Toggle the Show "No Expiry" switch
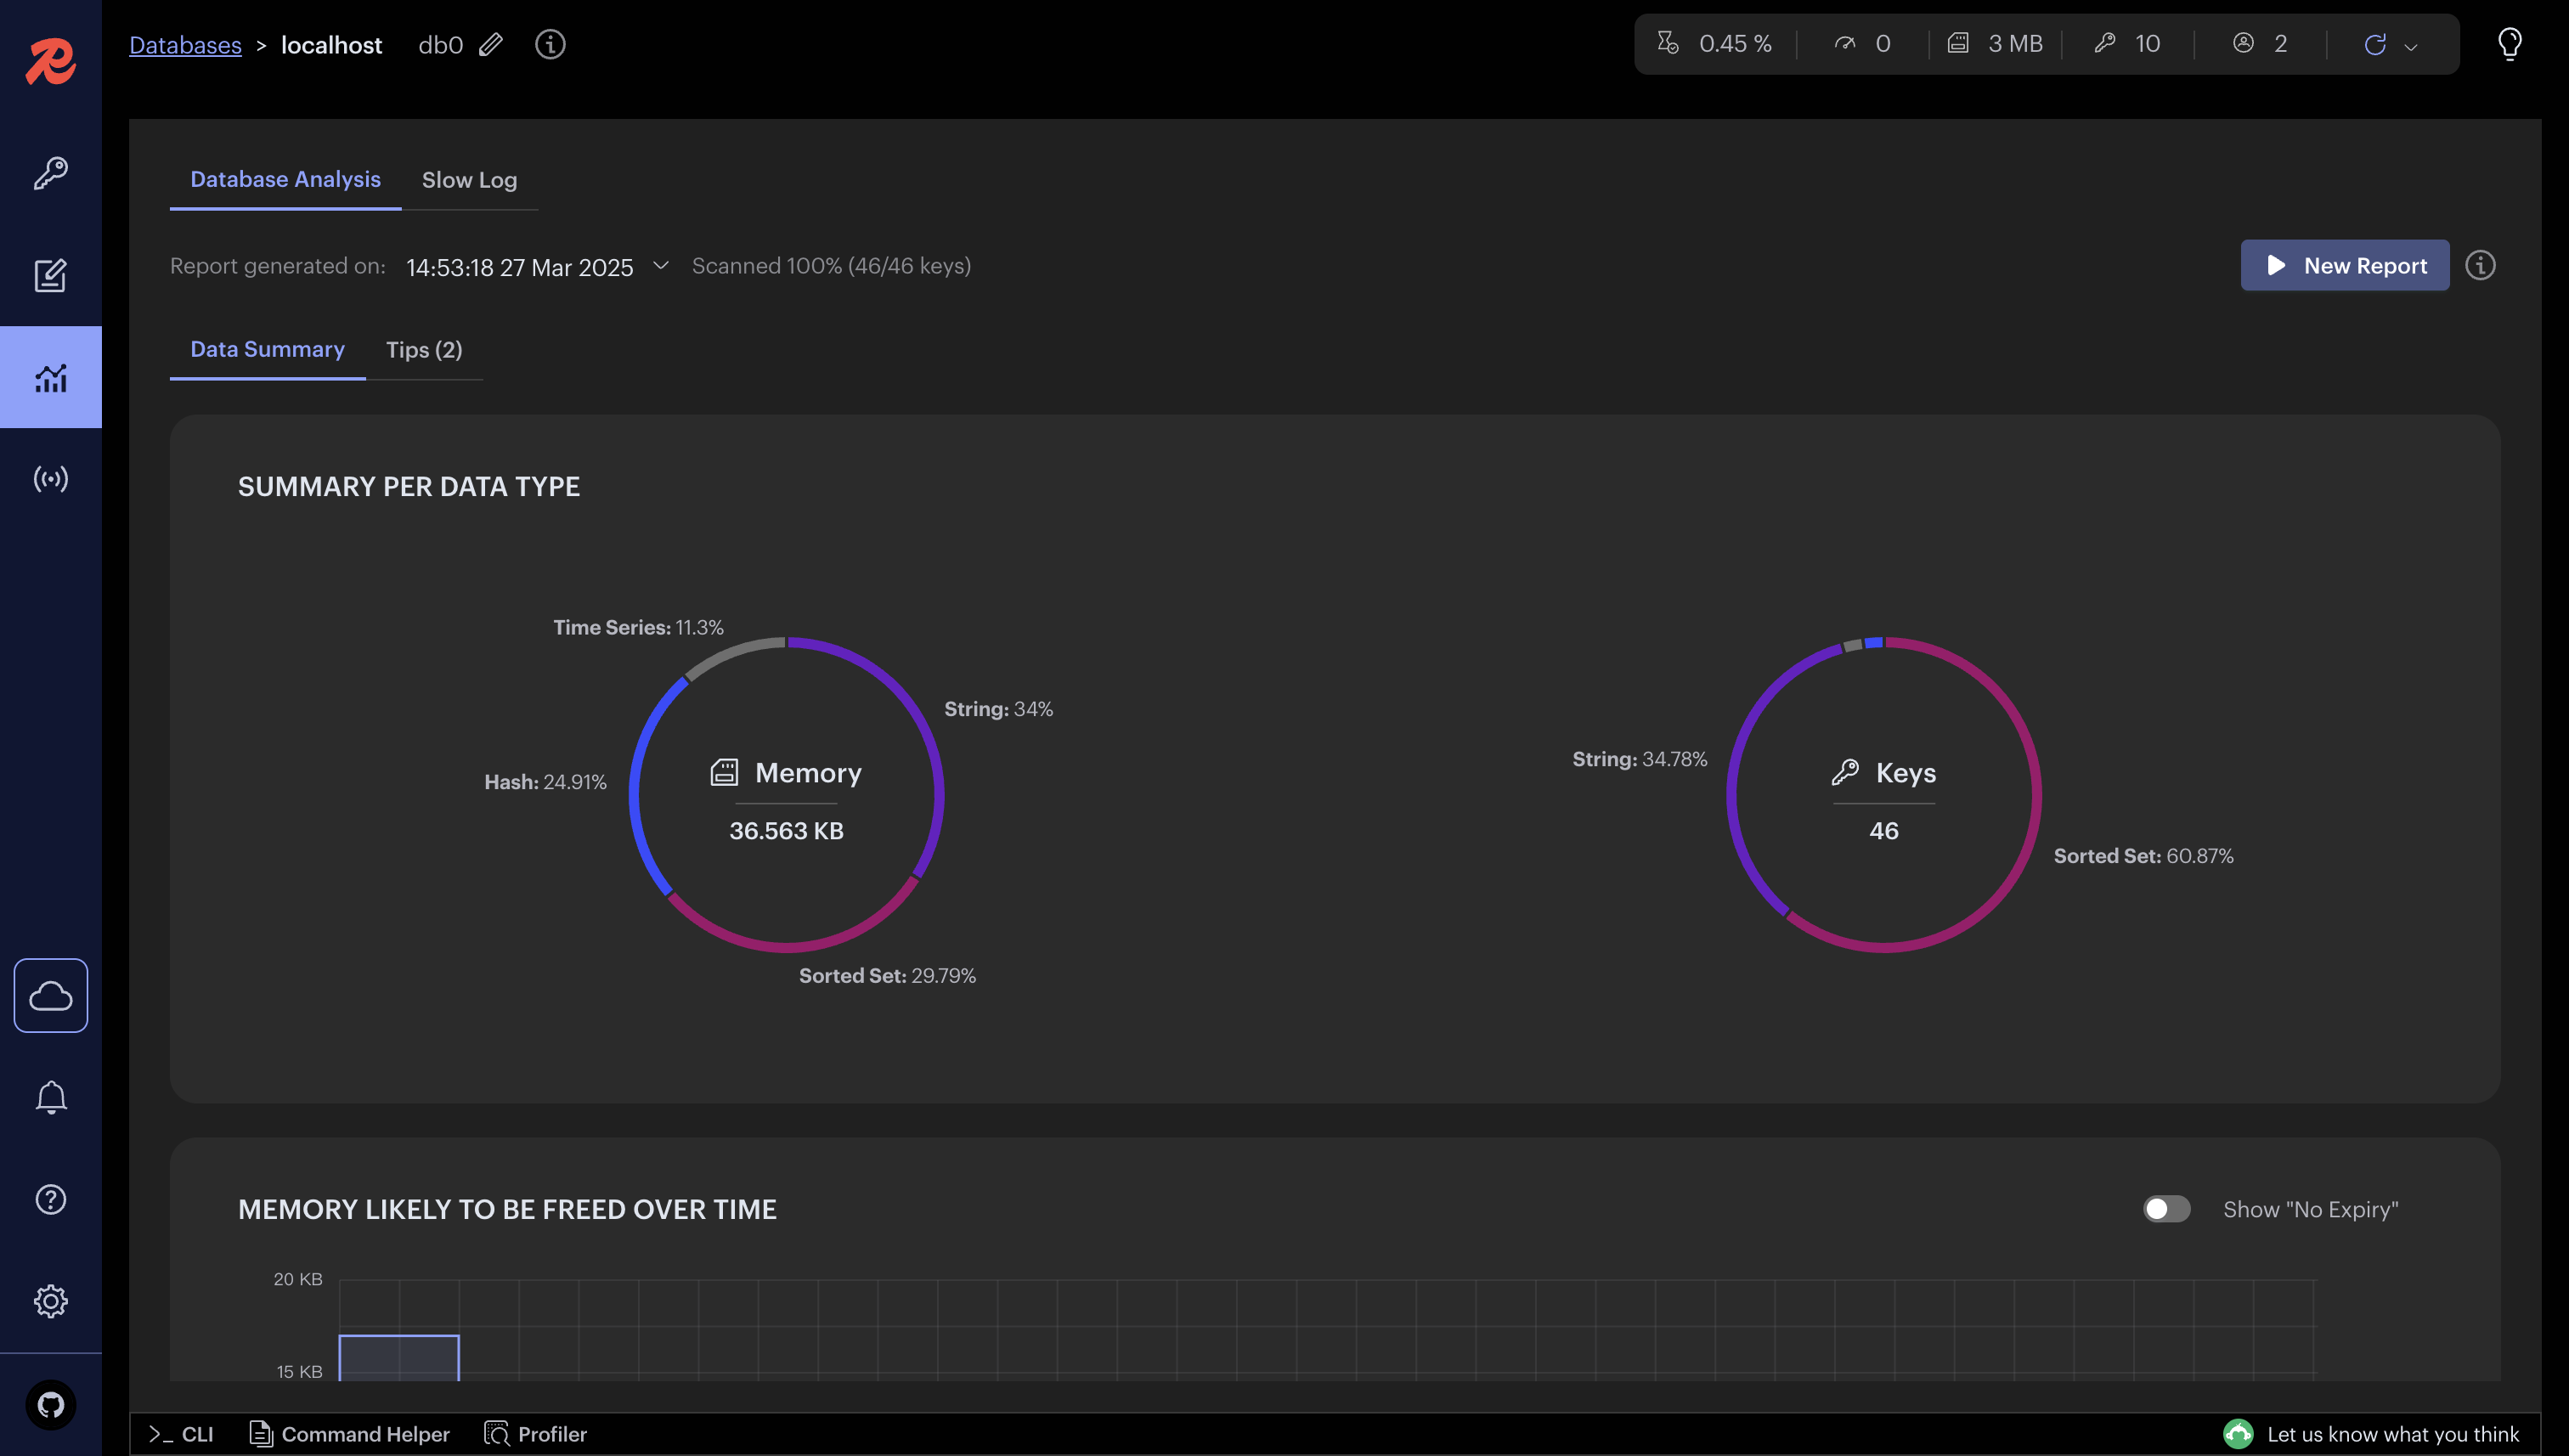Viewport: 2569px width, 1456px height. [x=2166, y=1209]
